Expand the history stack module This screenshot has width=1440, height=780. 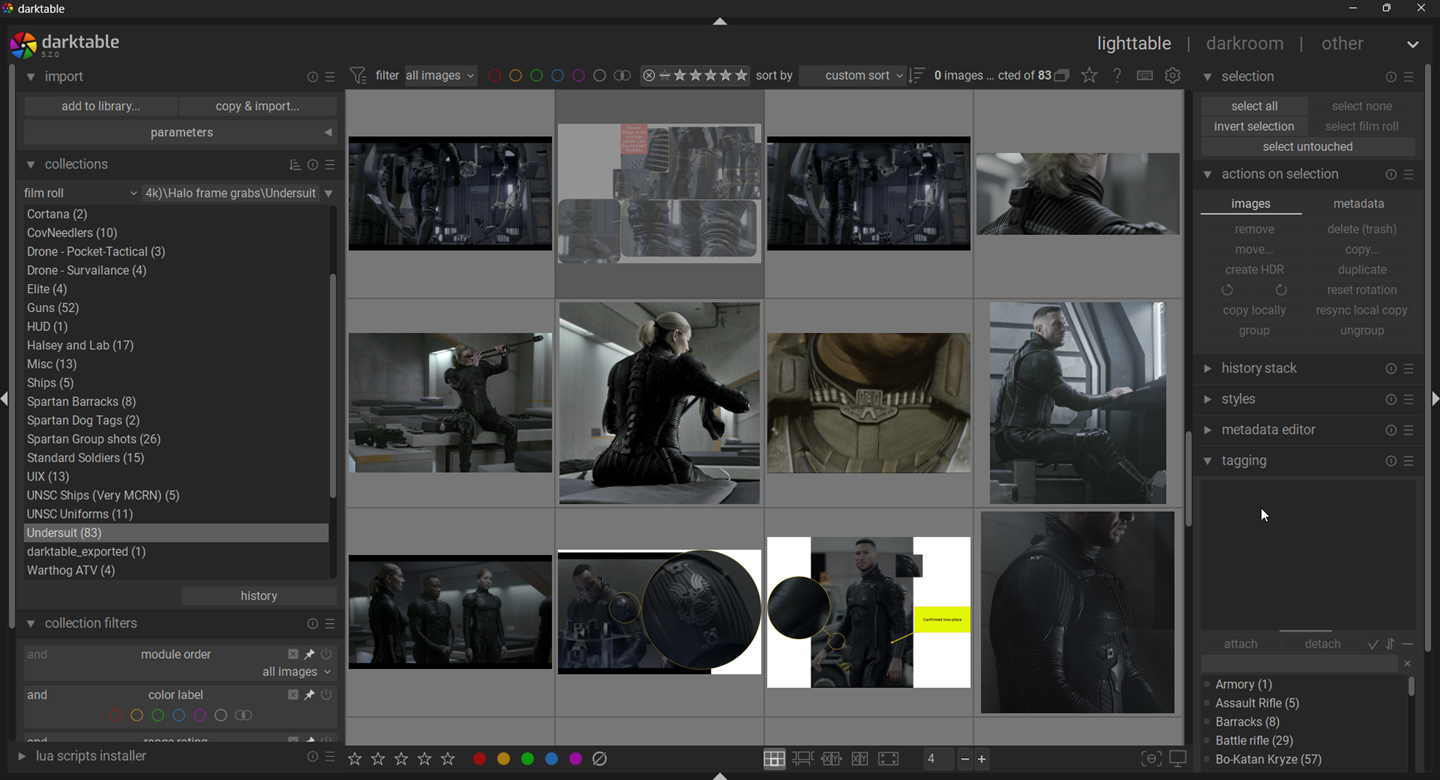pos(1259,369)
